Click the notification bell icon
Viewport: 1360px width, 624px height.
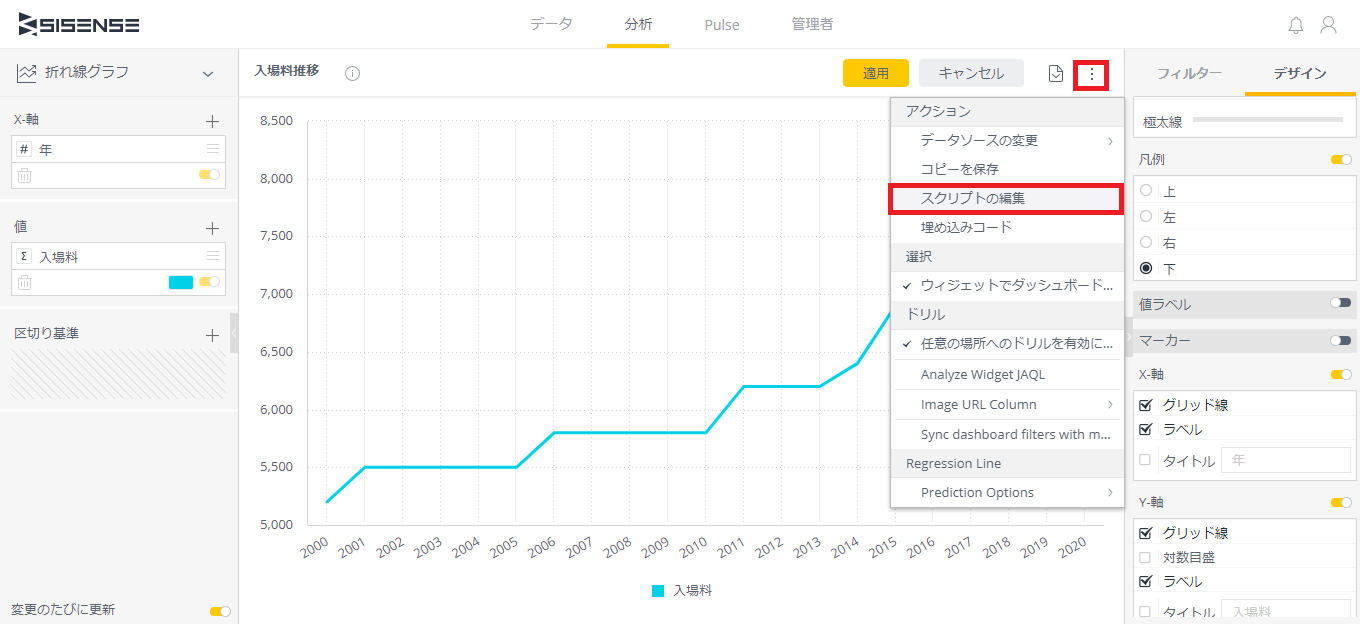[x=1296, y=25]
